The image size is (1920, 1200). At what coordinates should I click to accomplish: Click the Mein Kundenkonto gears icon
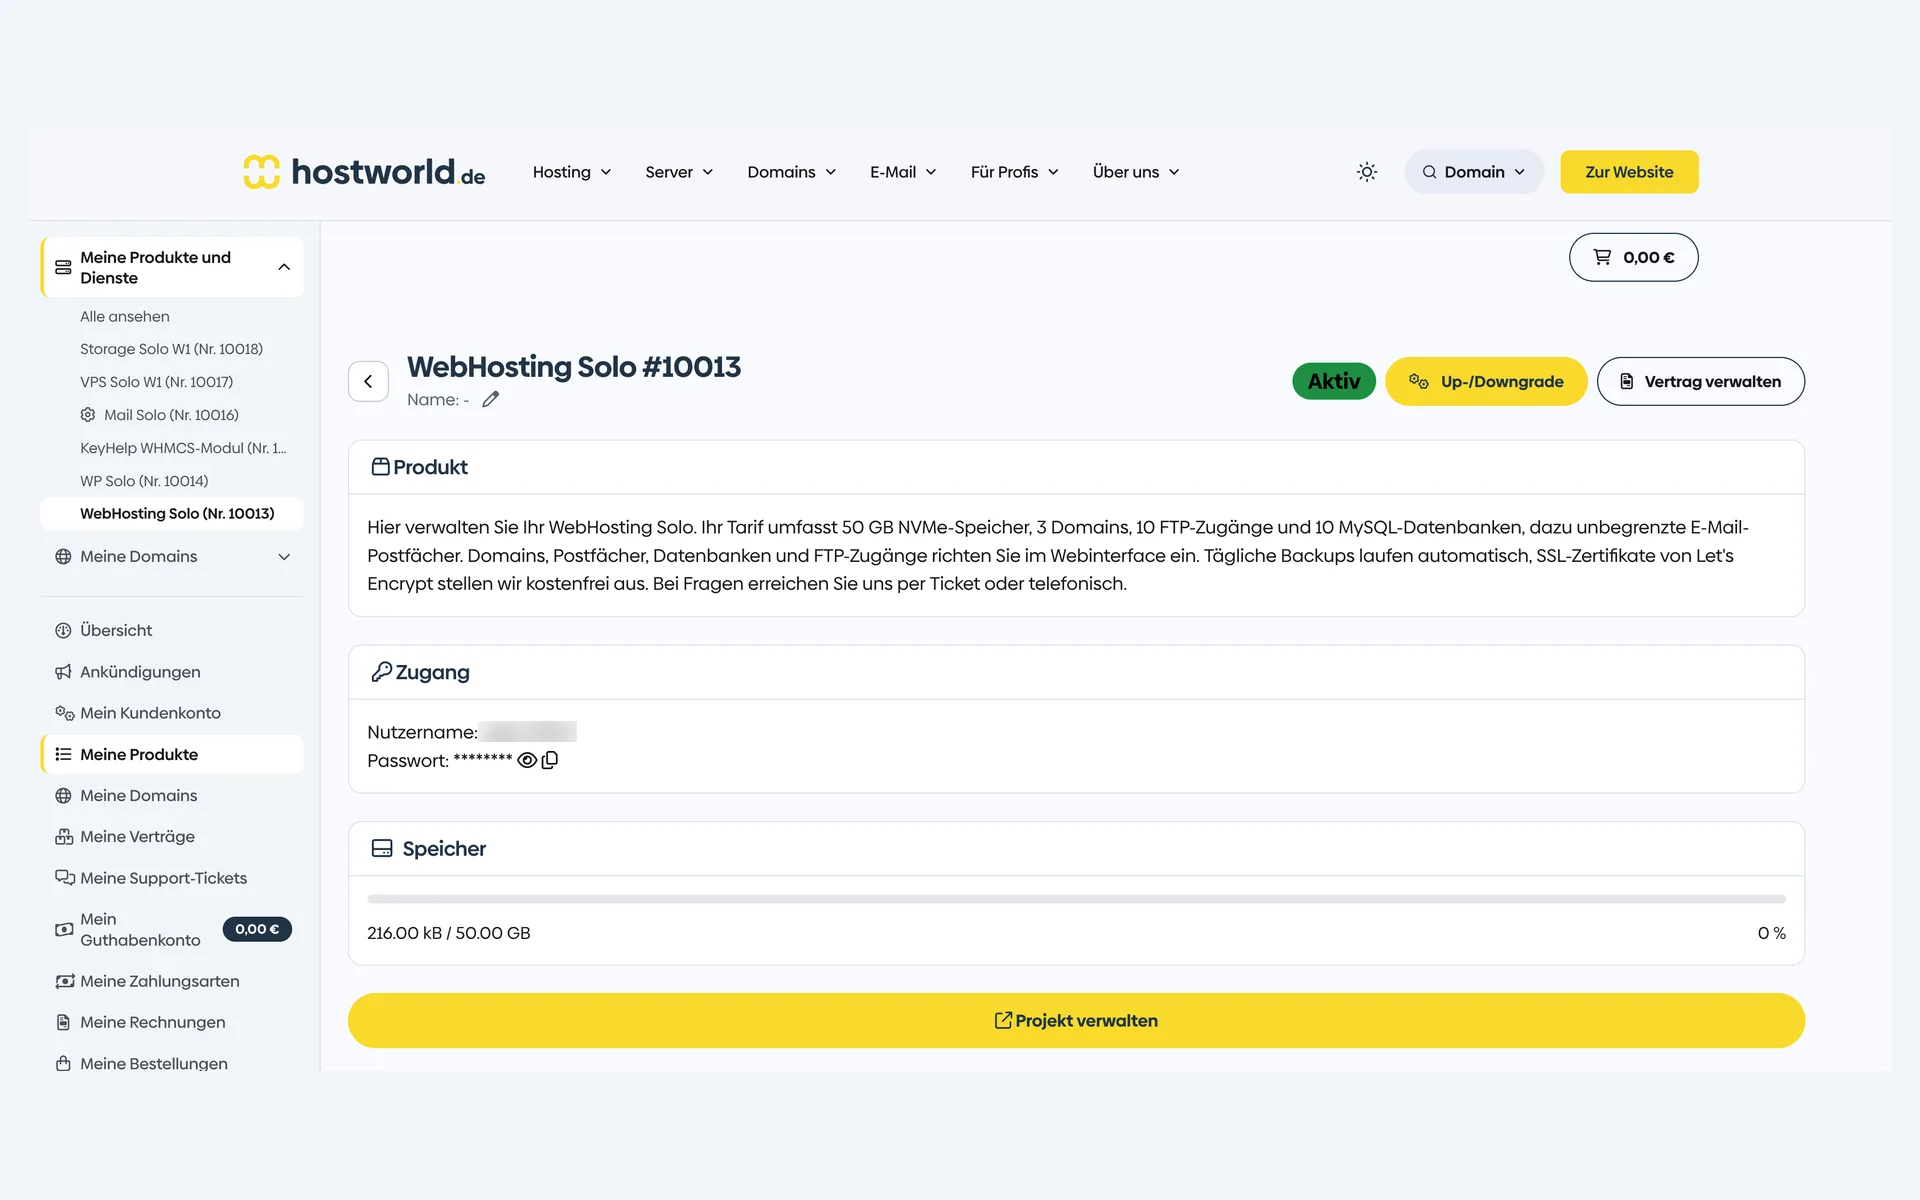click(x=64, y=713)
